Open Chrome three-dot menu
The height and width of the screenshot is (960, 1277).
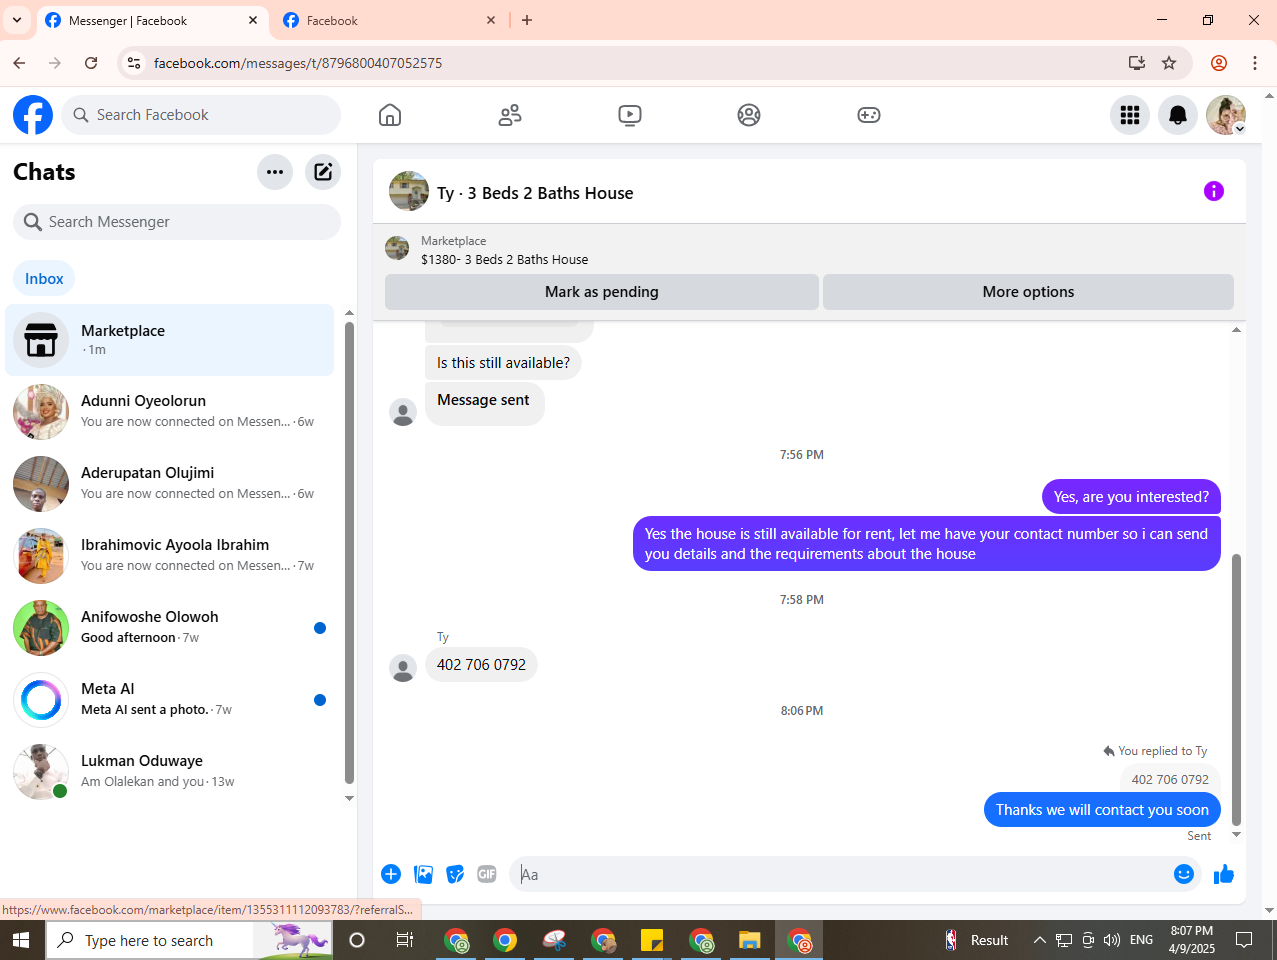point(1255,63)
